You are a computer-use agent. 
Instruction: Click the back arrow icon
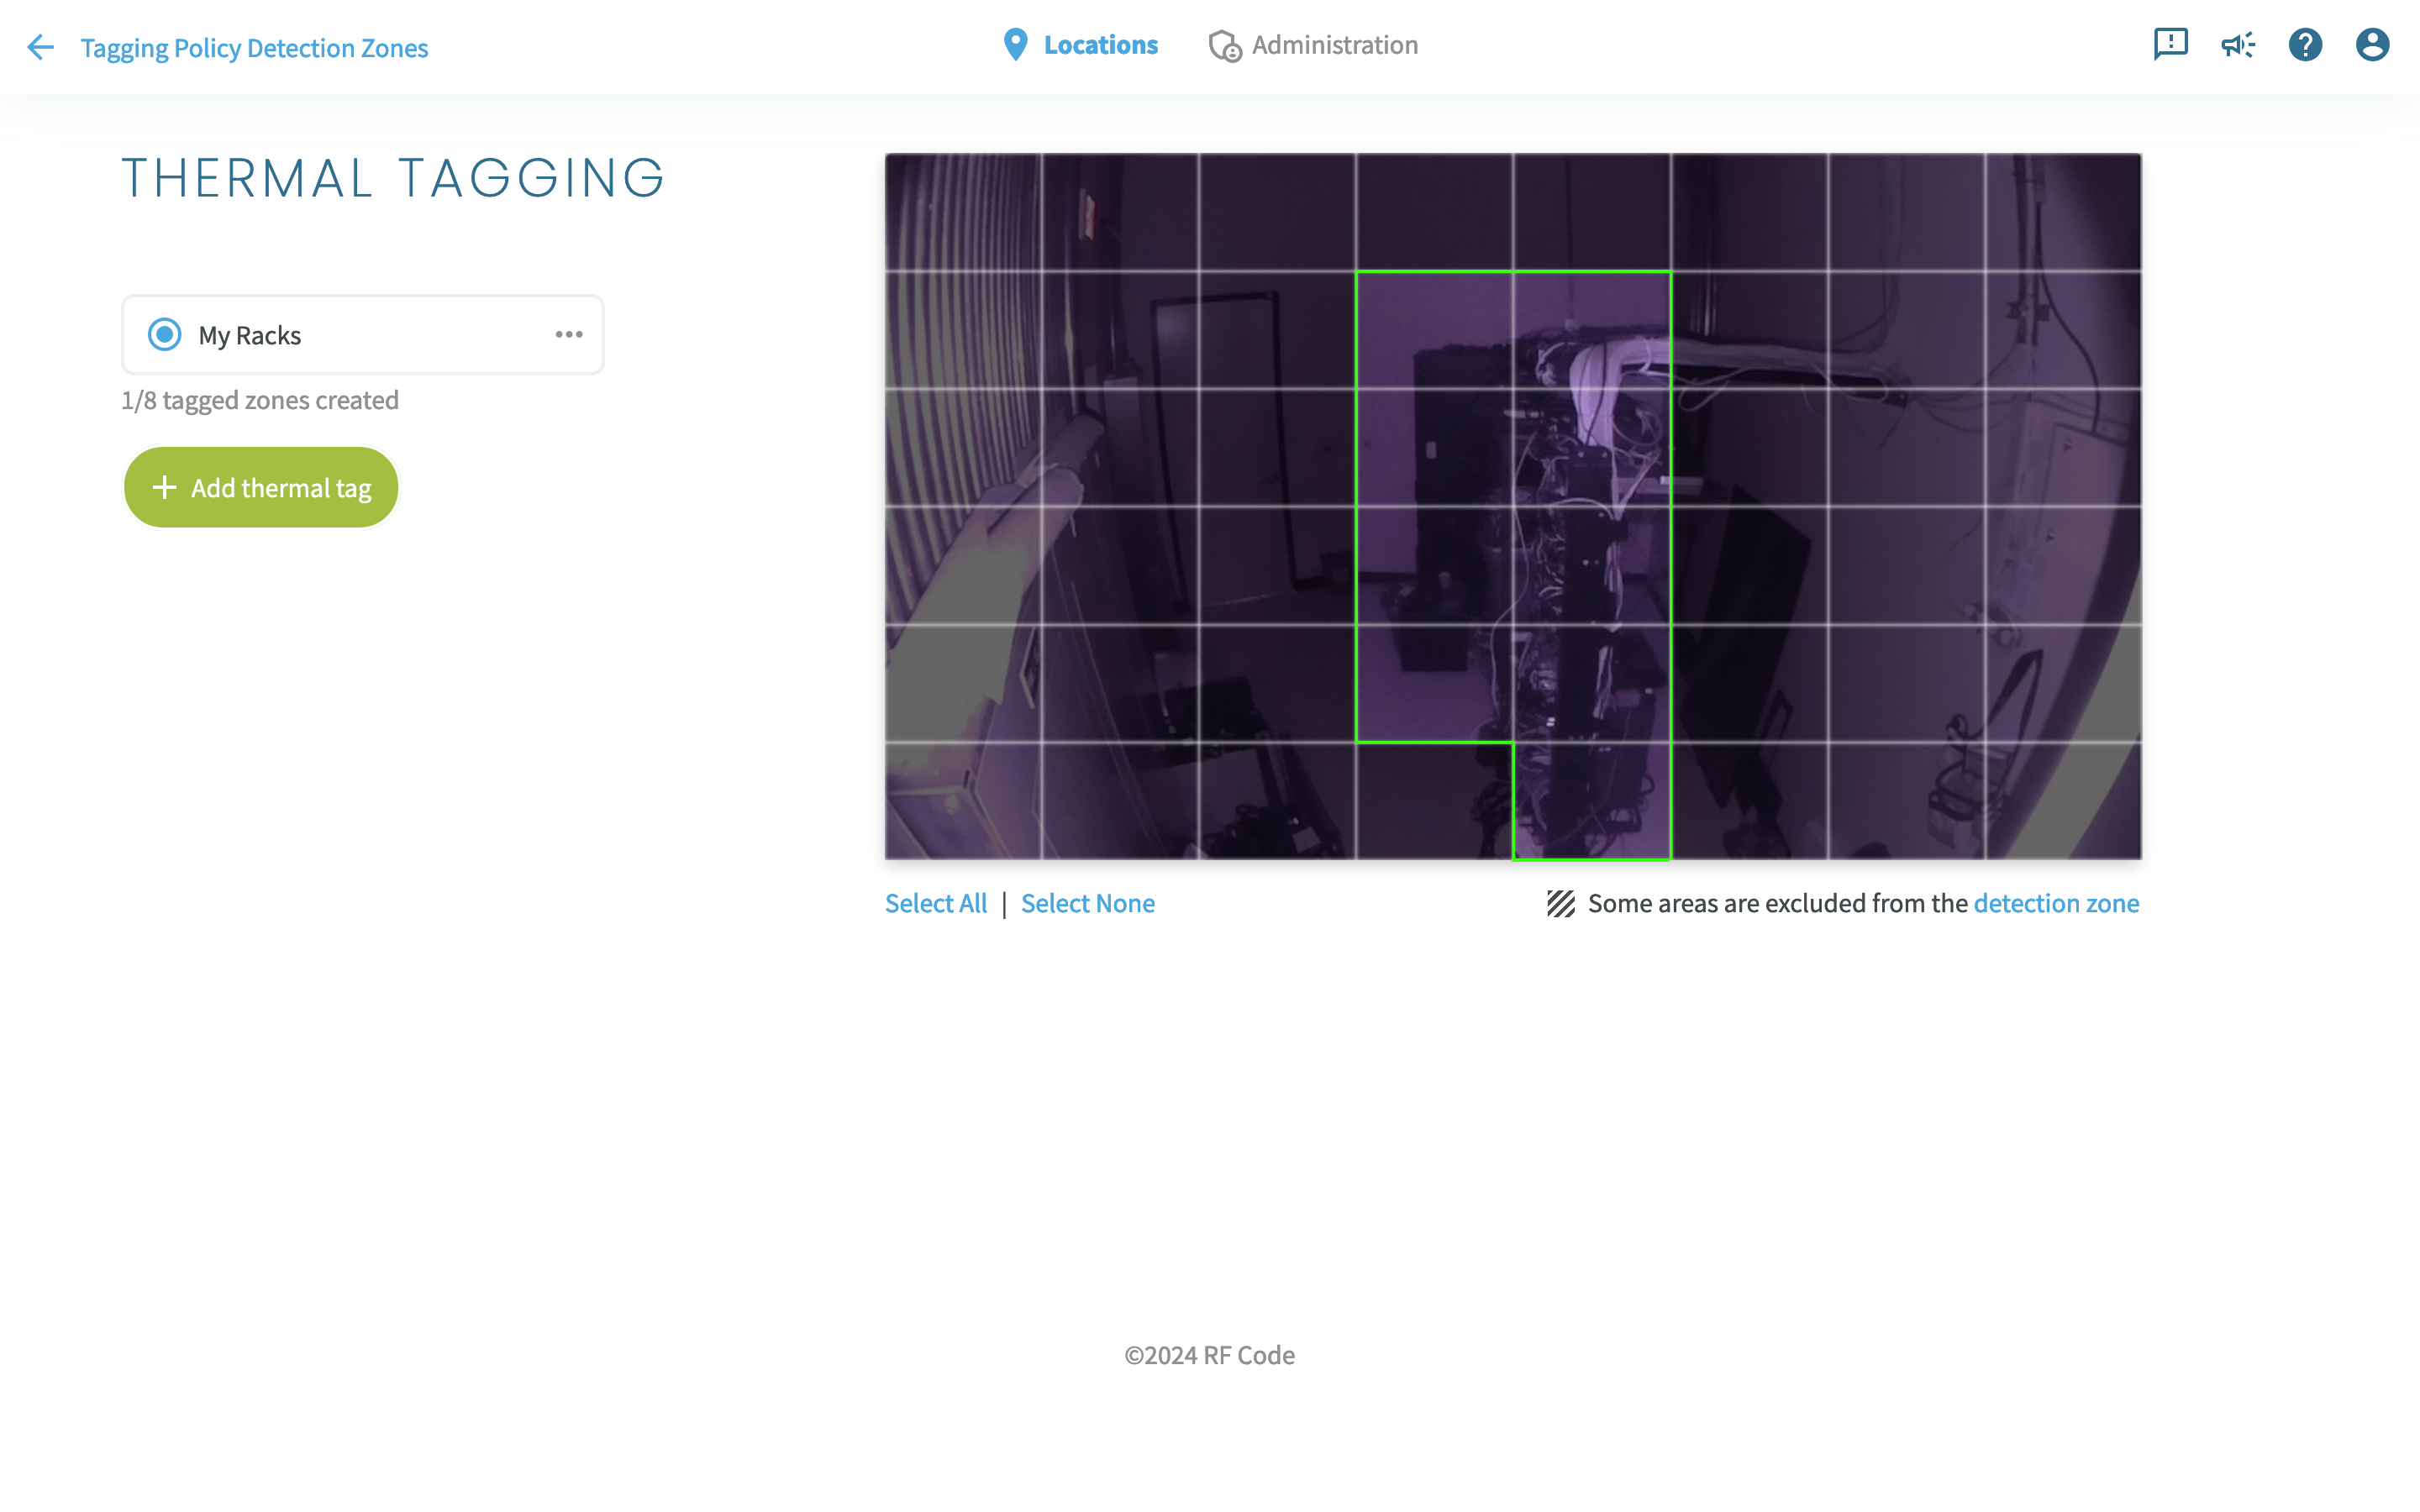[x=40, y=47]
